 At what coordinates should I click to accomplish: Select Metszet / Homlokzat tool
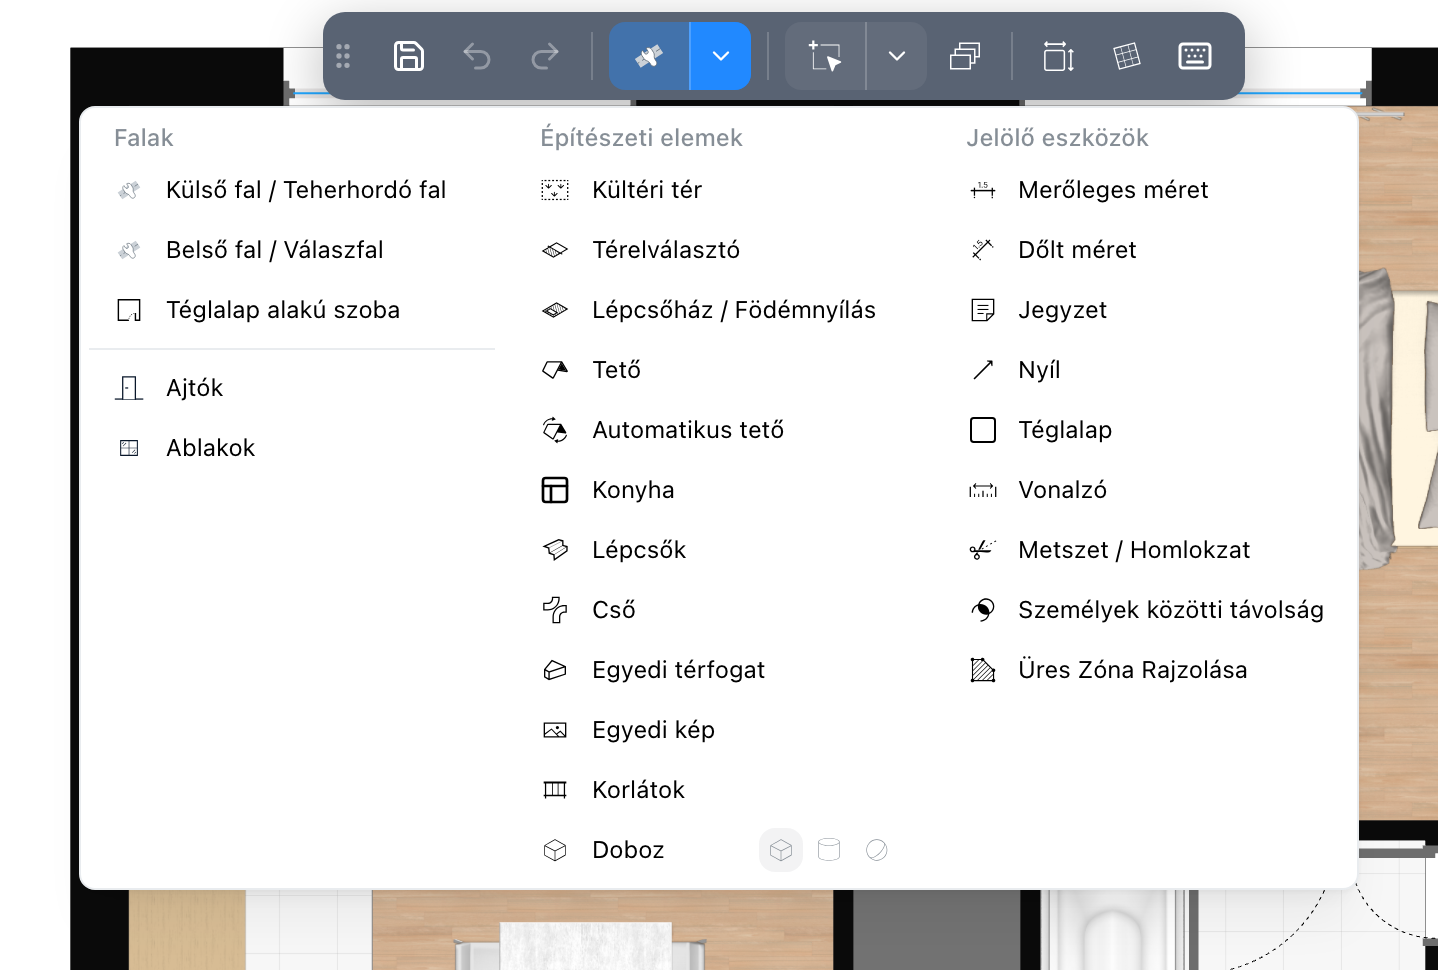tap(1144, 550)
